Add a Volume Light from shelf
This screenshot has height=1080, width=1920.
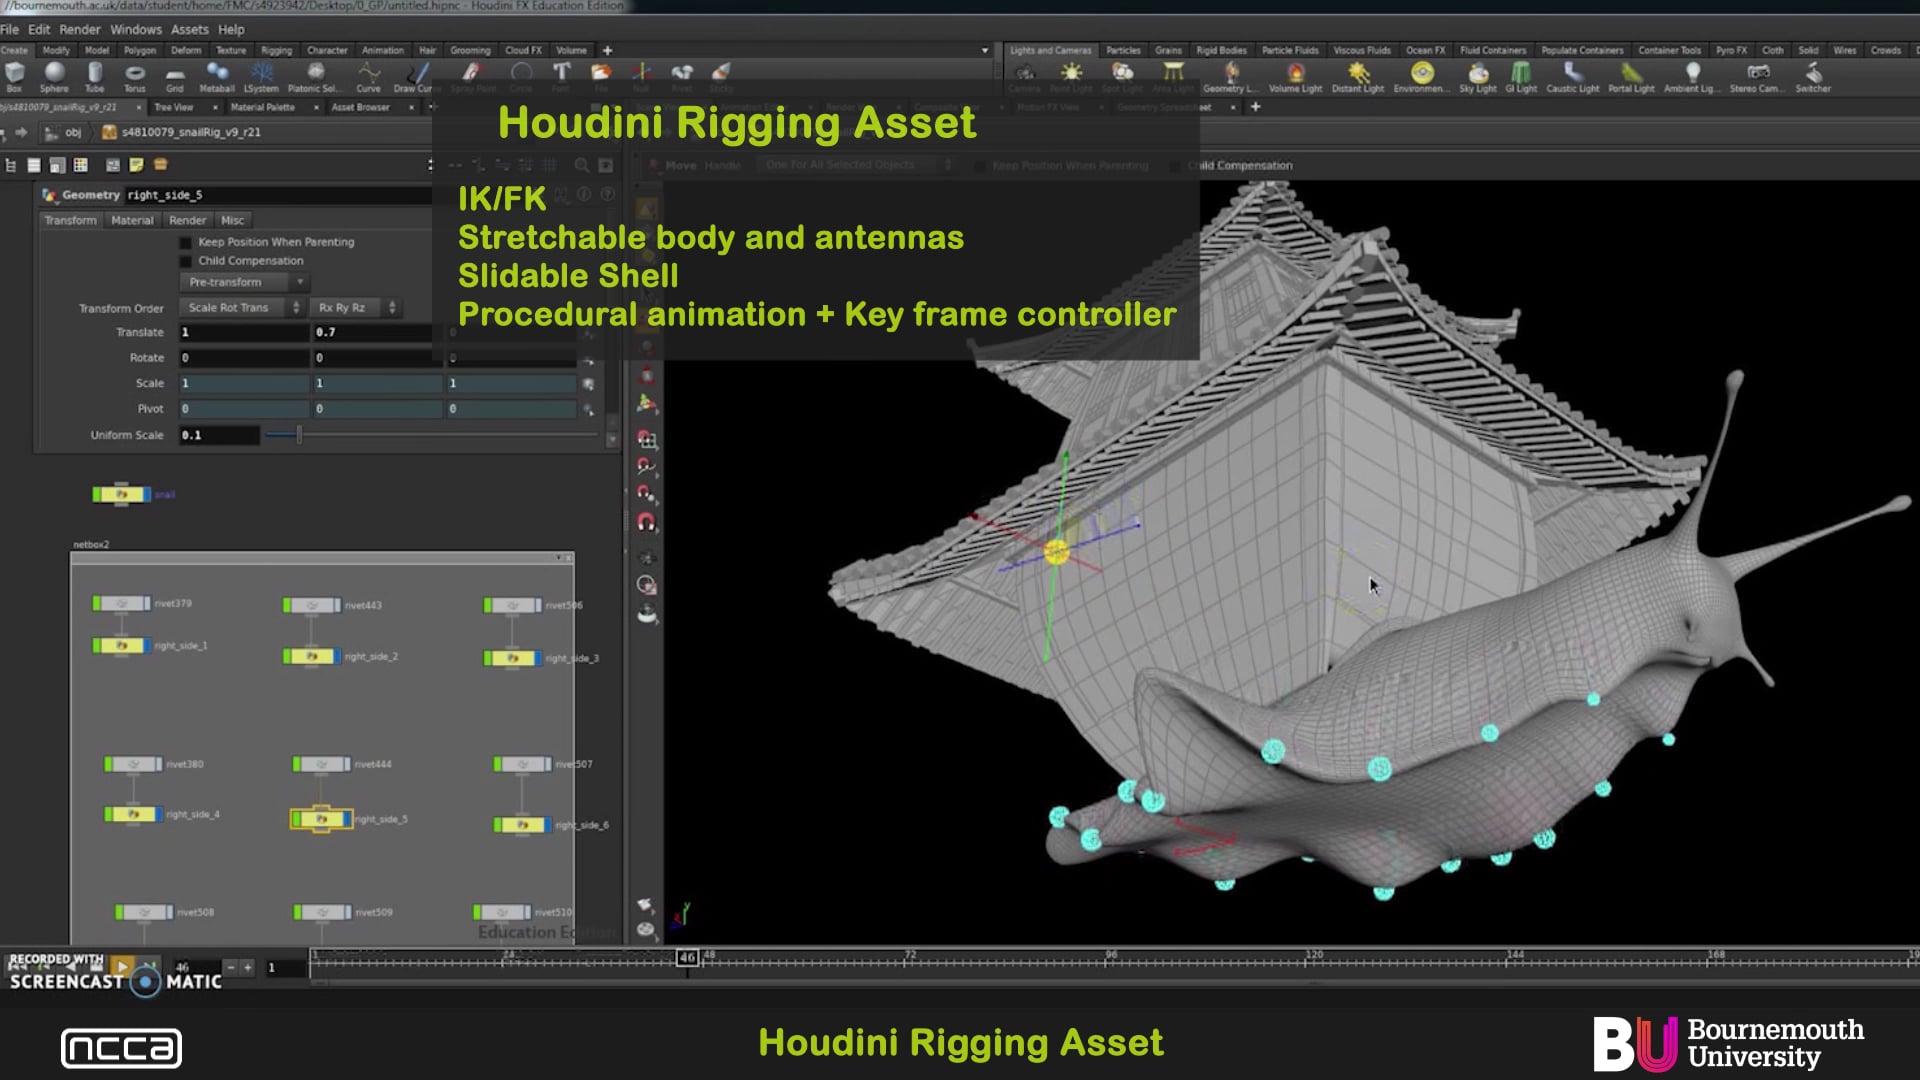click(x=1295, y=77)
